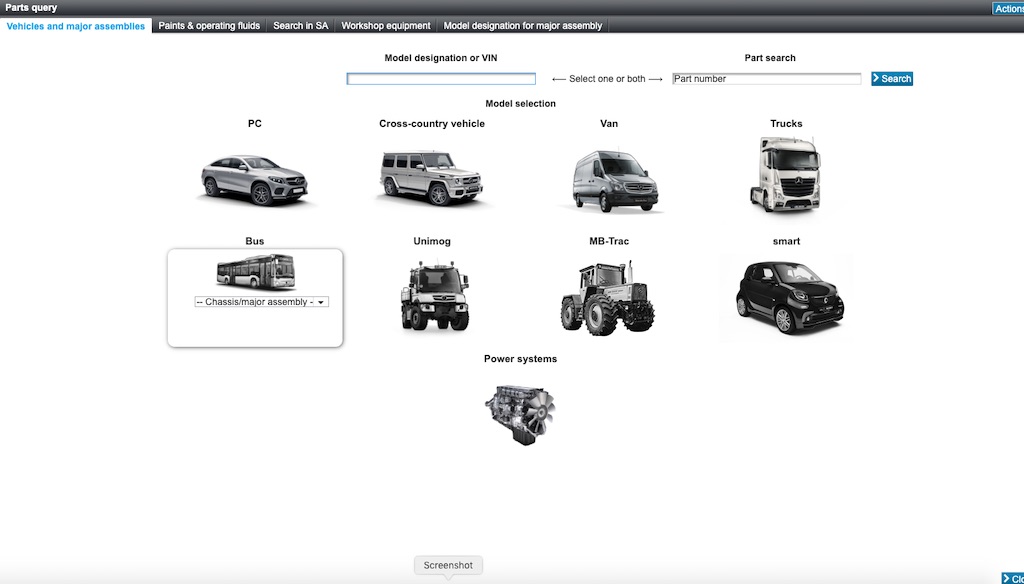Go to the Workshop equipment tab

click(x=386, y=26)
